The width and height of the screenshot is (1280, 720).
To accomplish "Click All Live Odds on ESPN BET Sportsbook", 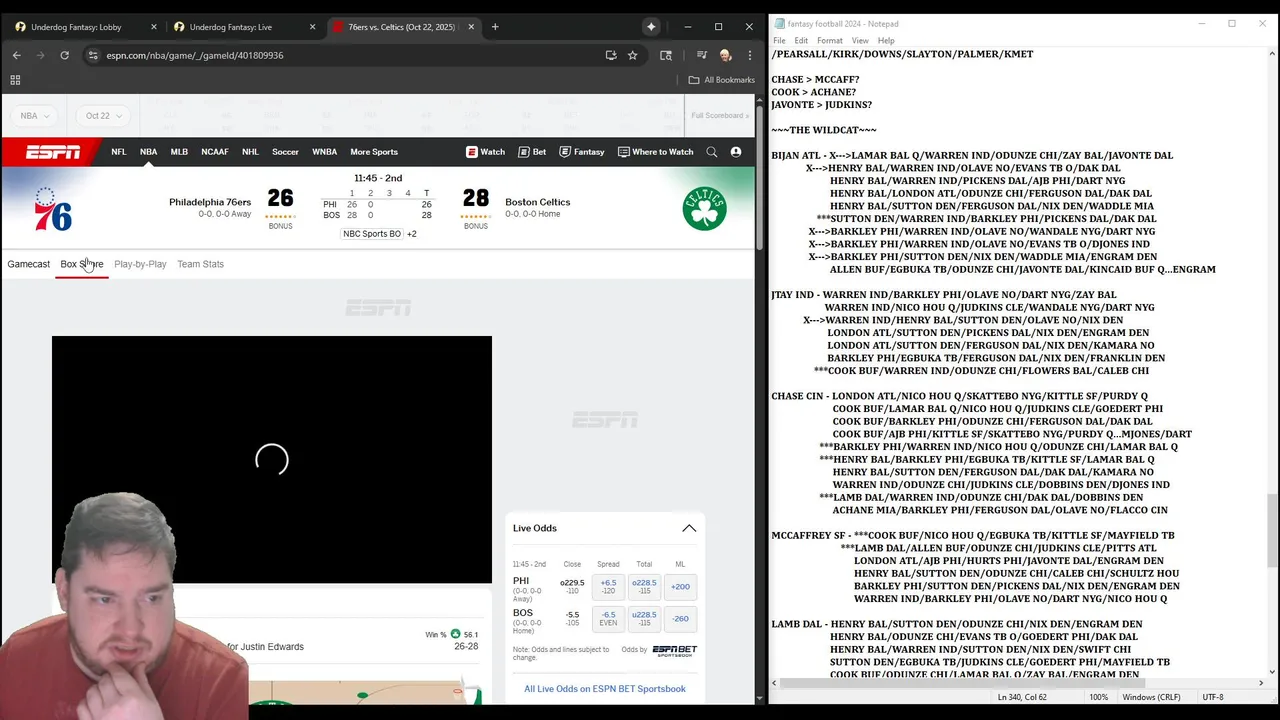I will (x=605, y=689).
